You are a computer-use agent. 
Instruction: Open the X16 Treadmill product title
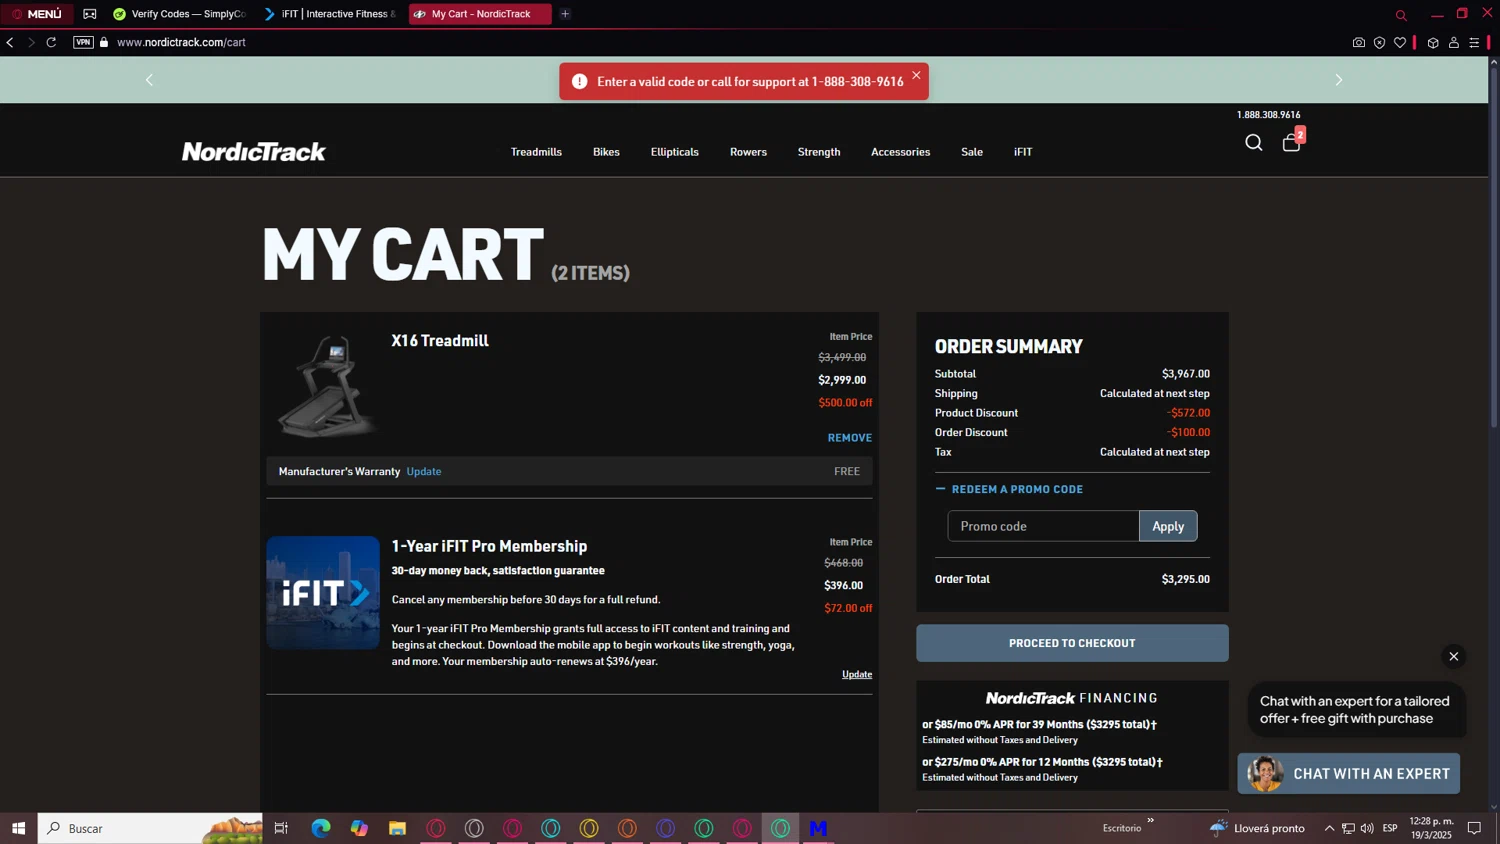tap(440, 341)
